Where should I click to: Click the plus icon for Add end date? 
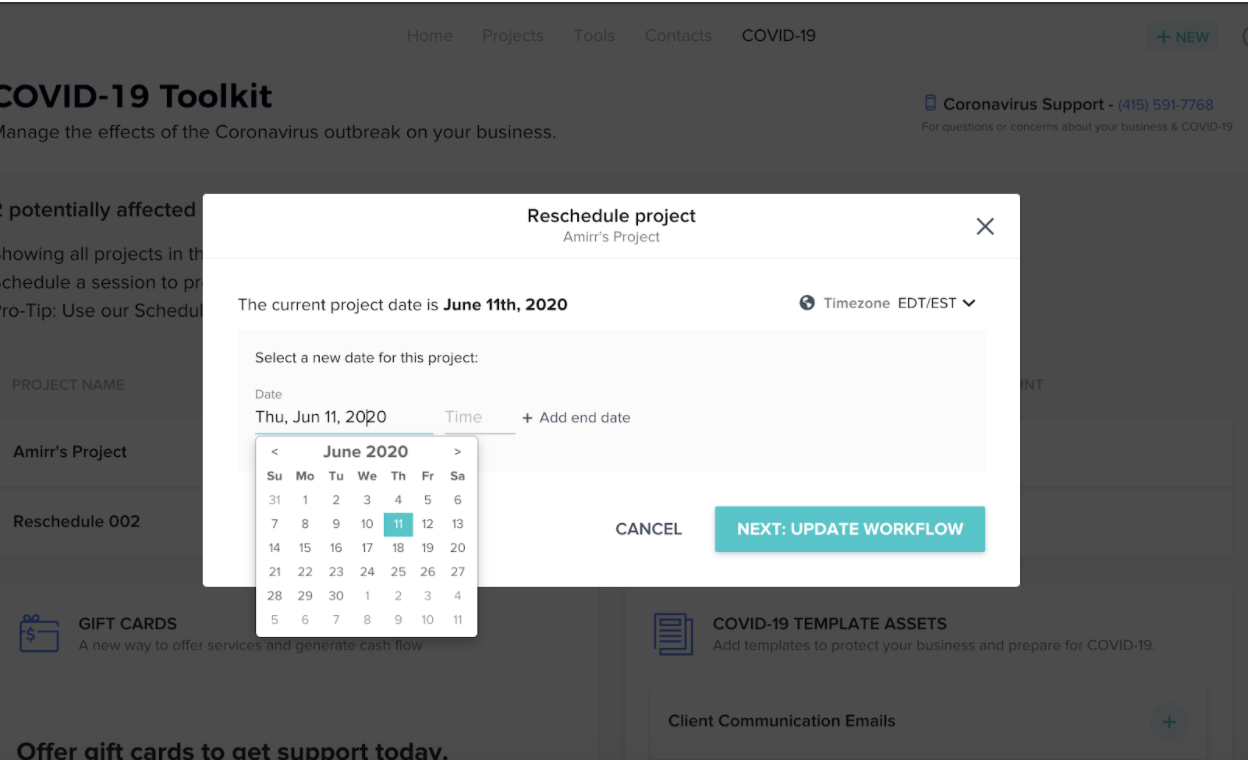(527, 418)
